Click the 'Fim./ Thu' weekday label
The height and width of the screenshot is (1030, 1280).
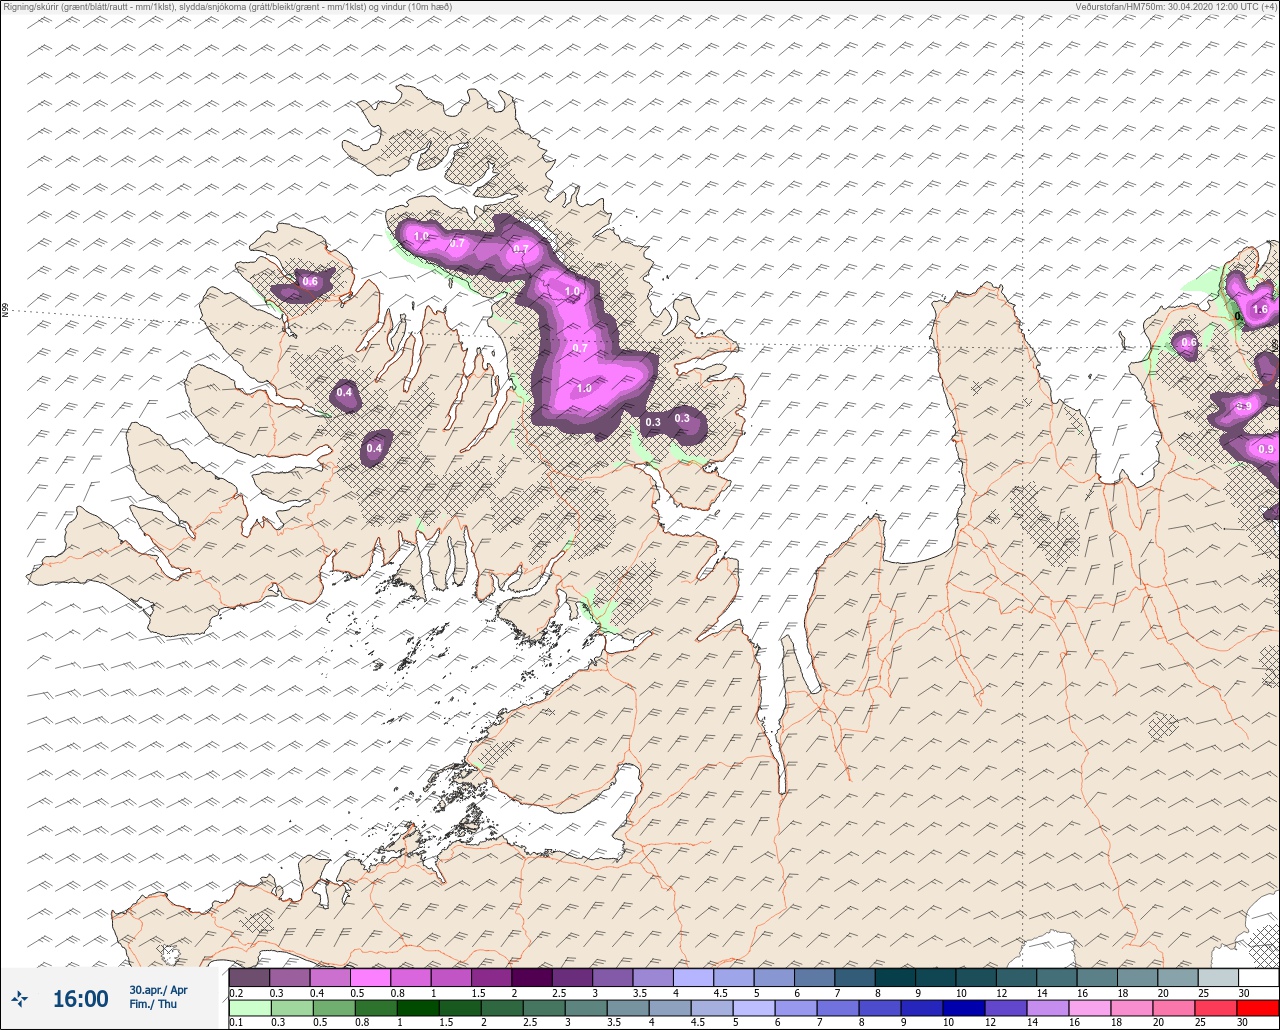click(x=153, y=1004)
